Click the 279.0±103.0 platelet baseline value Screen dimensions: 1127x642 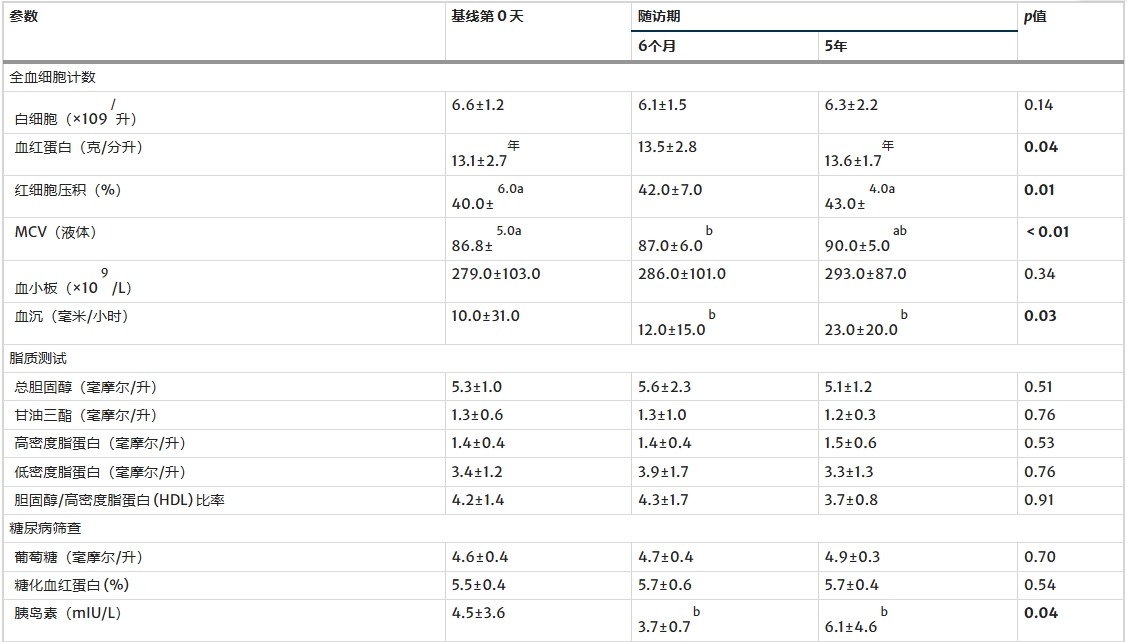coord(496,274)
